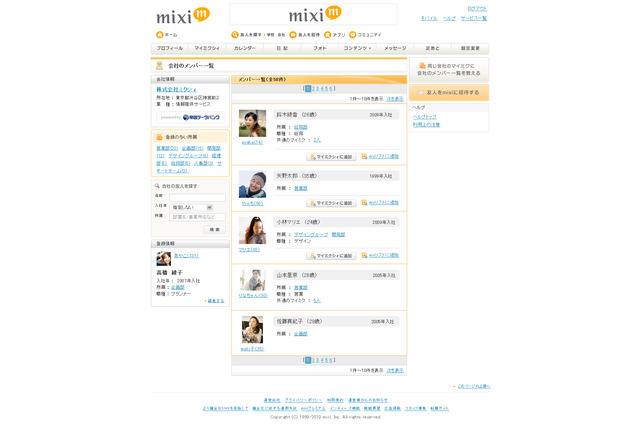The height and width of the screenshot is (426, 640).
Task: Click the back-to-top link このページの上部へ
Action: coord(473,386)
